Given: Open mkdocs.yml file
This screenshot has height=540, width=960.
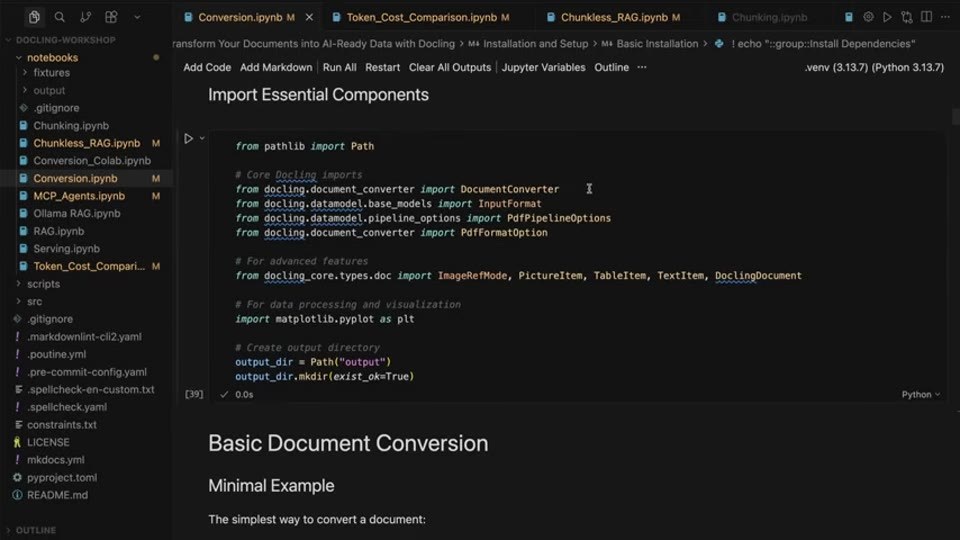Looking at the screenshot, I should tap(55, 460).
